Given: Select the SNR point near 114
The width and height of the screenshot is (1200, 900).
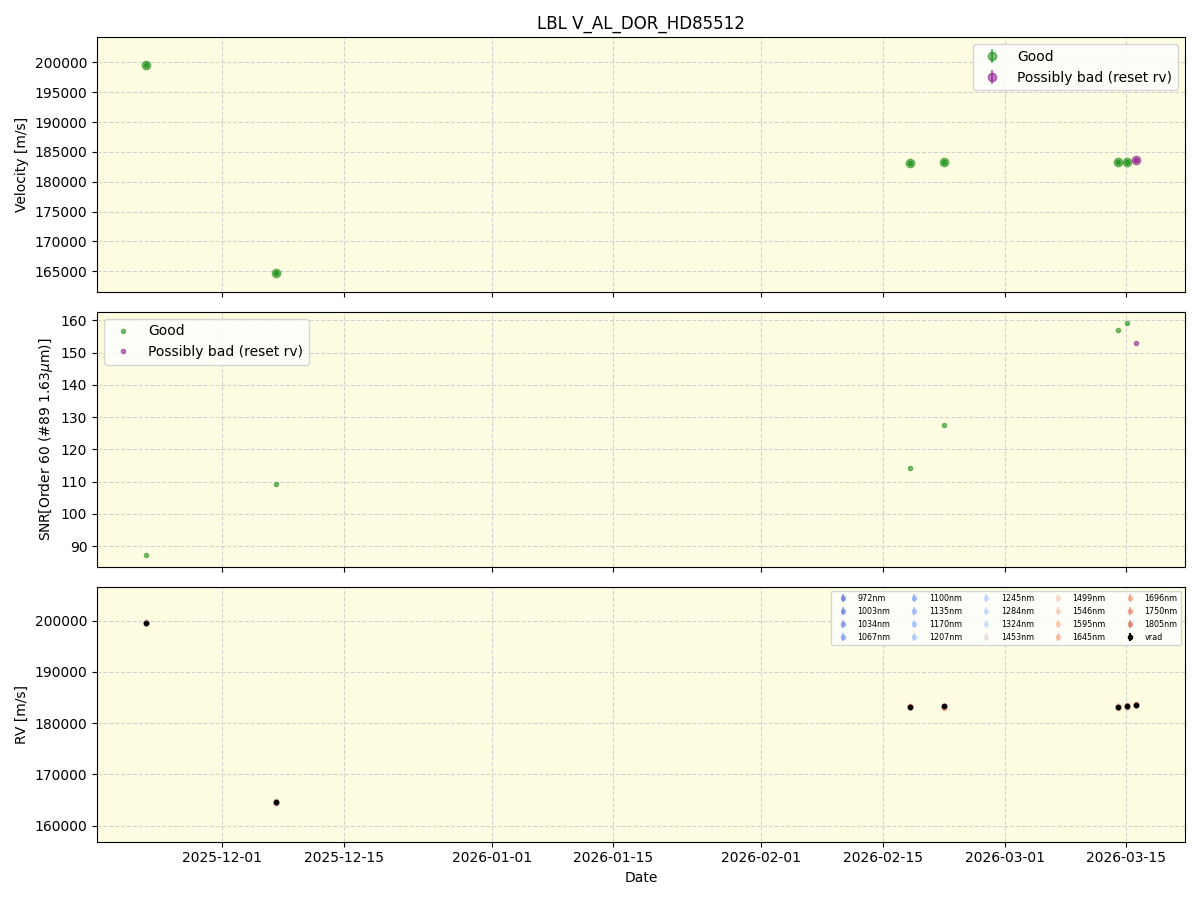Looking at the screenshot, I should [x=910, y=468].
